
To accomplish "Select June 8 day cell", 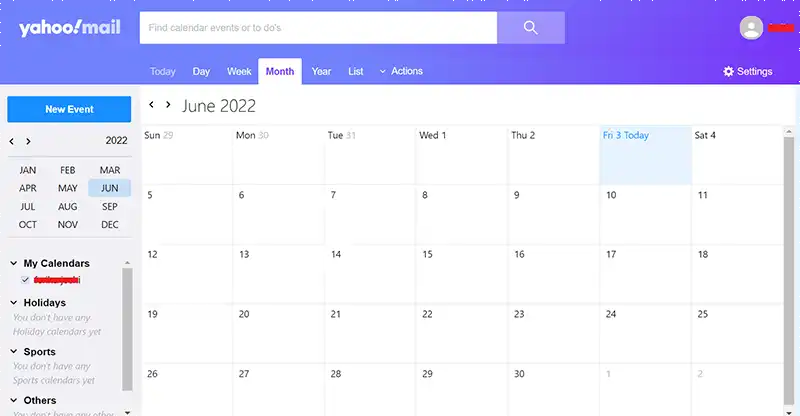I will (462, 215).
